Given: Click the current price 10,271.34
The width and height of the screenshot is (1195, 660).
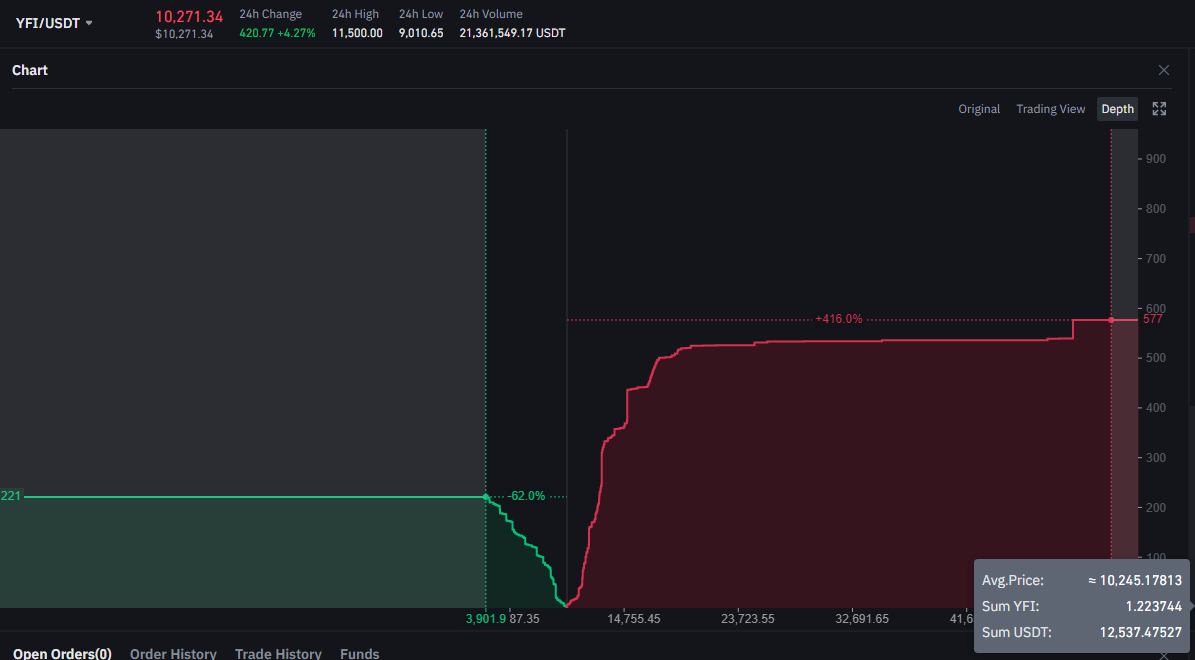Looking at the screenshot, I should pyautogui.click(x=190, y=17).
